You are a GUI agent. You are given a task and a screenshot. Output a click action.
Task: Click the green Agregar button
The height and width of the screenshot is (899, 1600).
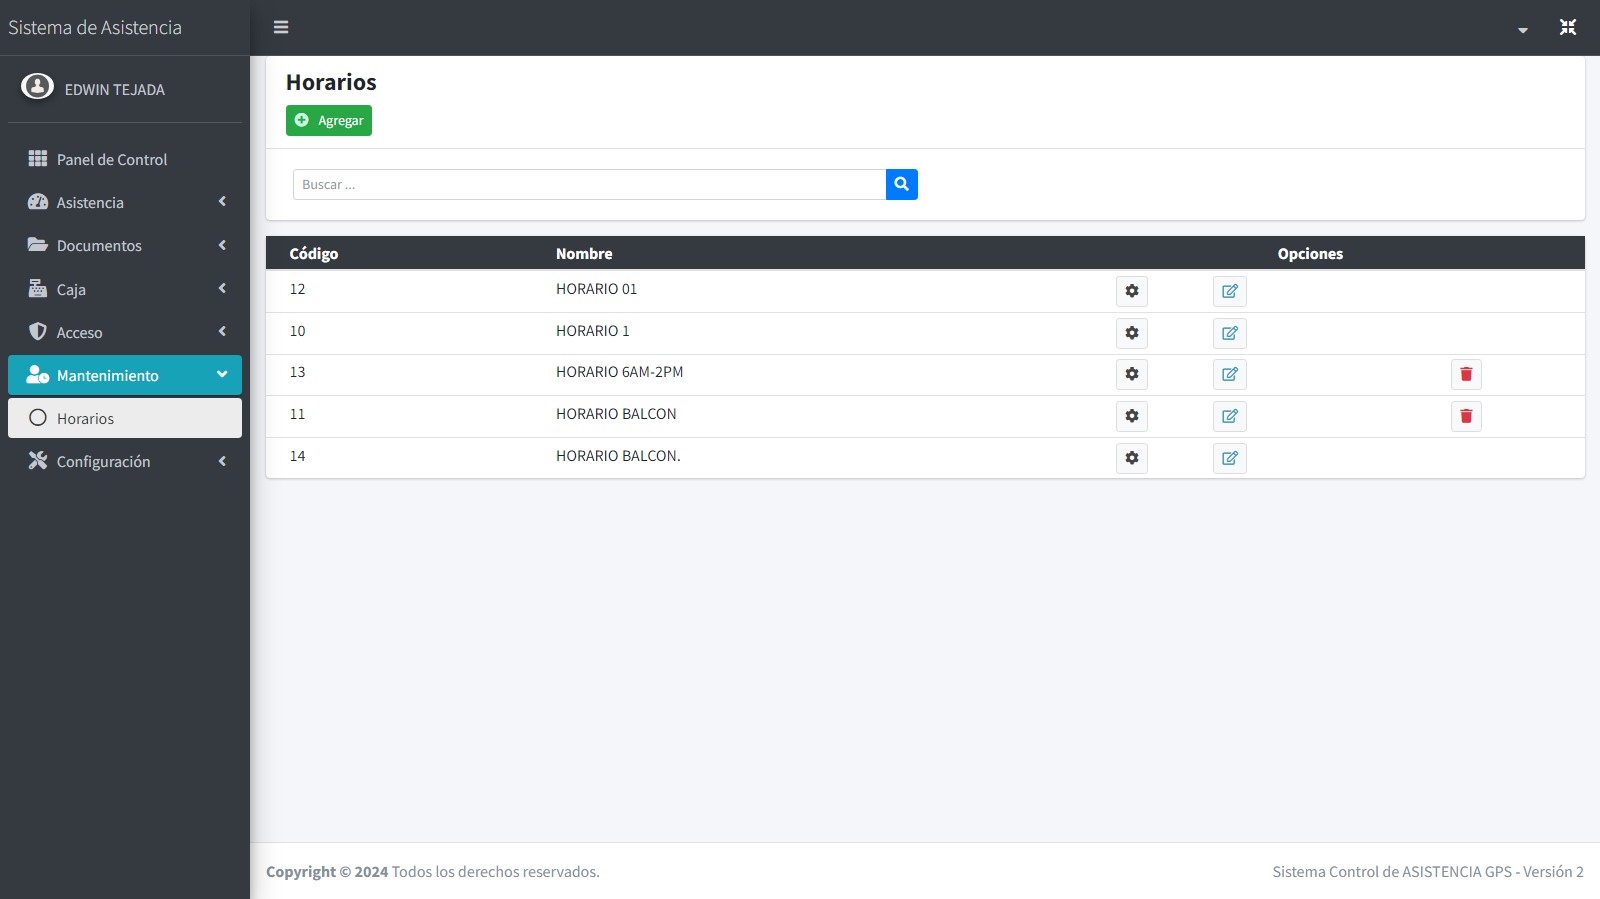(x=329, y=121)
